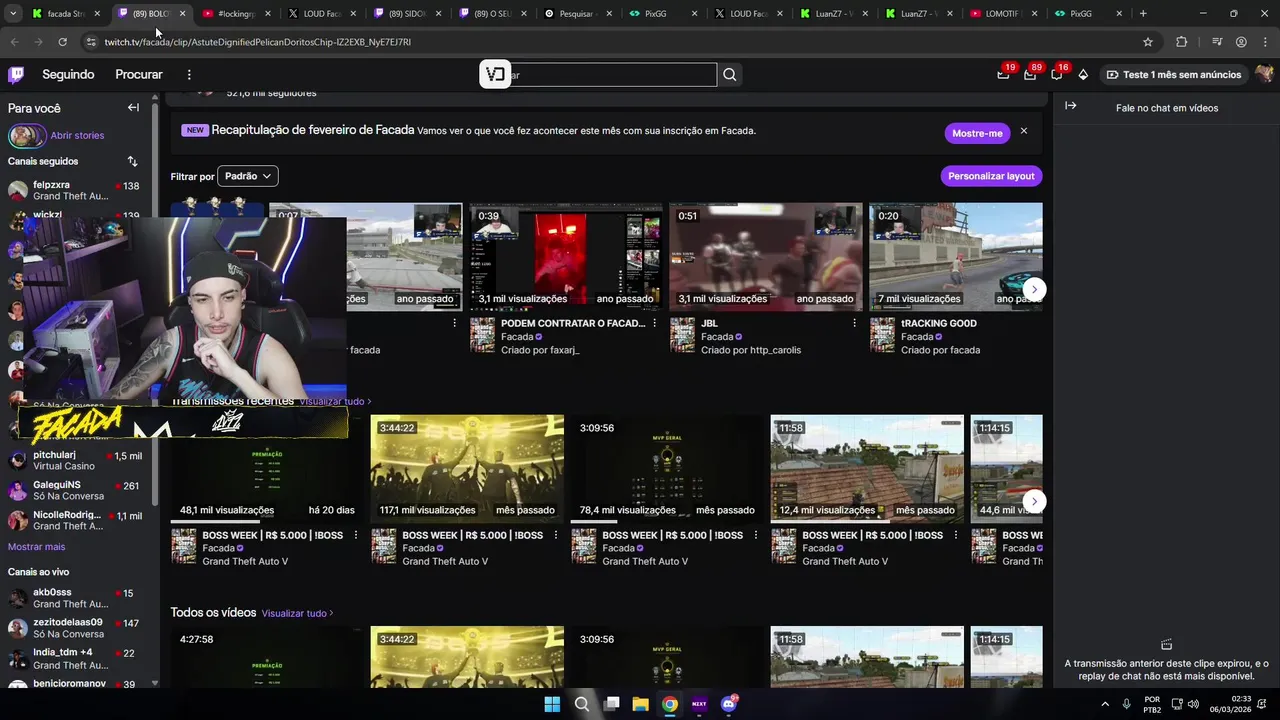
Task: Bookmark this page with the star icon
Action: pos(1148,42)
